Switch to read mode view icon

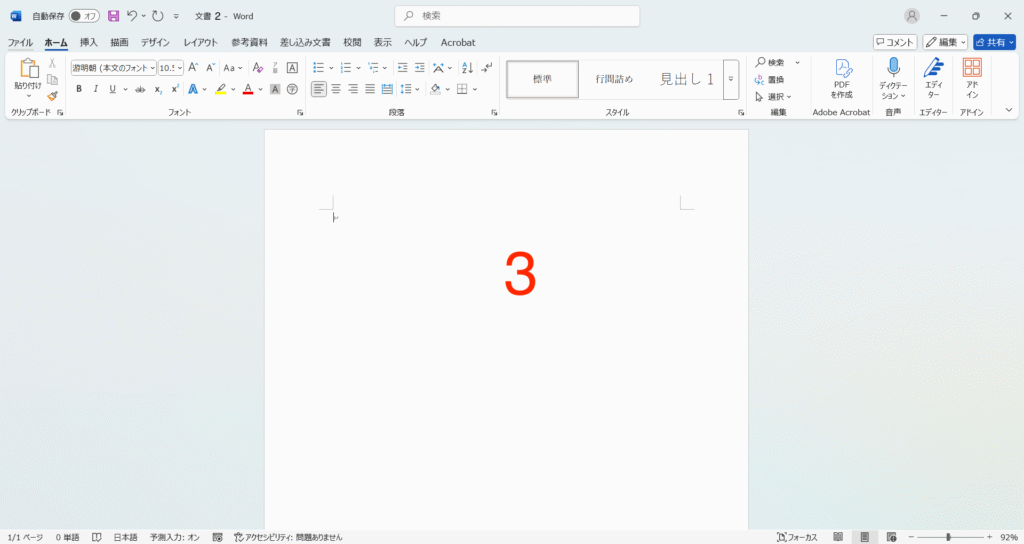(x=838, y=537)
